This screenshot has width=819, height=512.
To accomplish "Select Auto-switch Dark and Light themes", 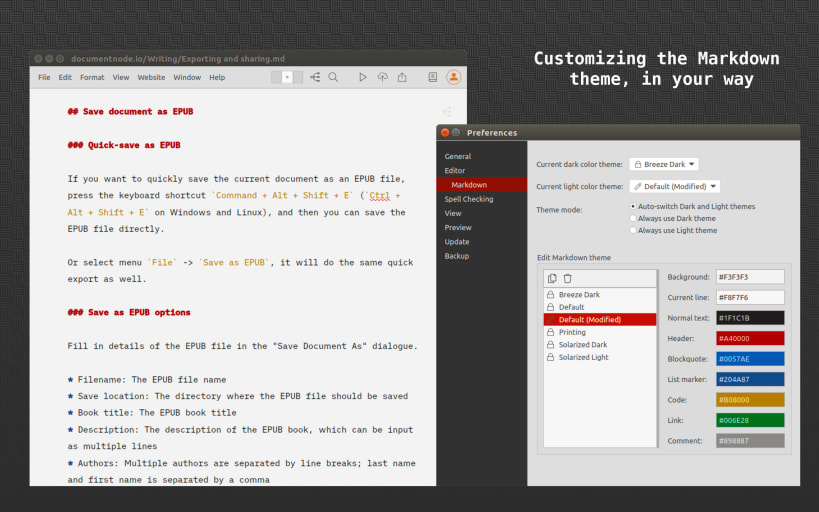I will (x=633, y=206).
